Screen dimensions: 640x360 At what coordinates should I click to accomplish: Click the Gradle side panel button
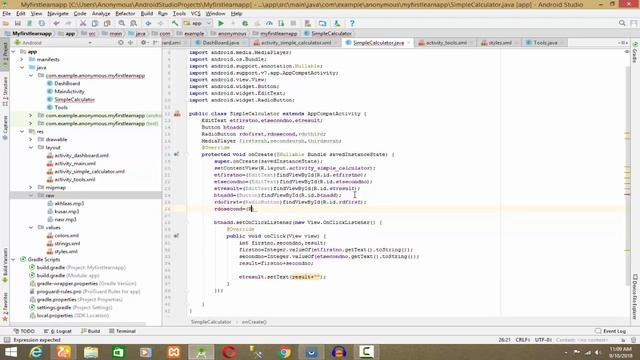(x=635, y=52)
